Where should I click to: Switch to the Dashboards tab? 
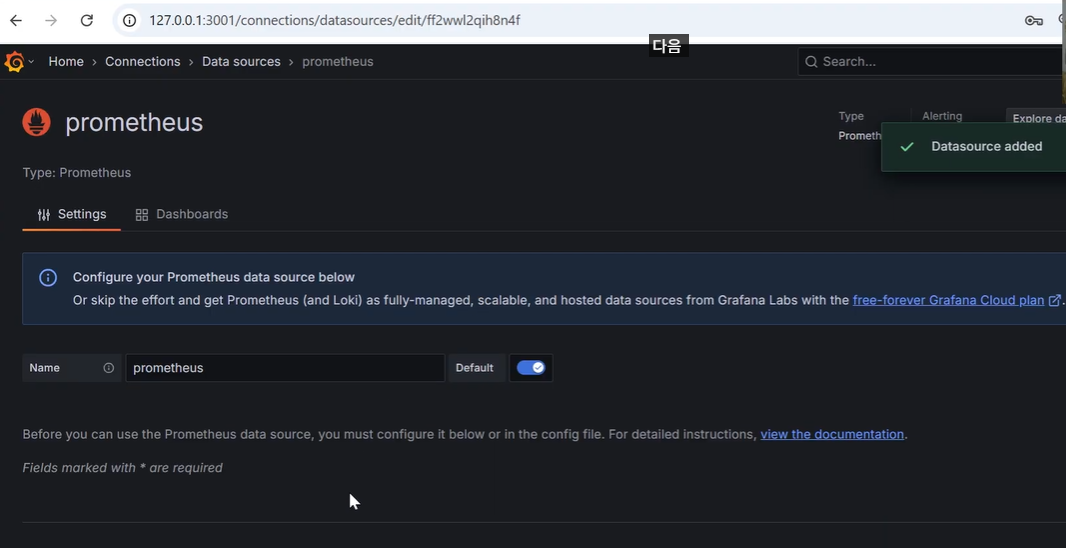(x=182, y=215)
